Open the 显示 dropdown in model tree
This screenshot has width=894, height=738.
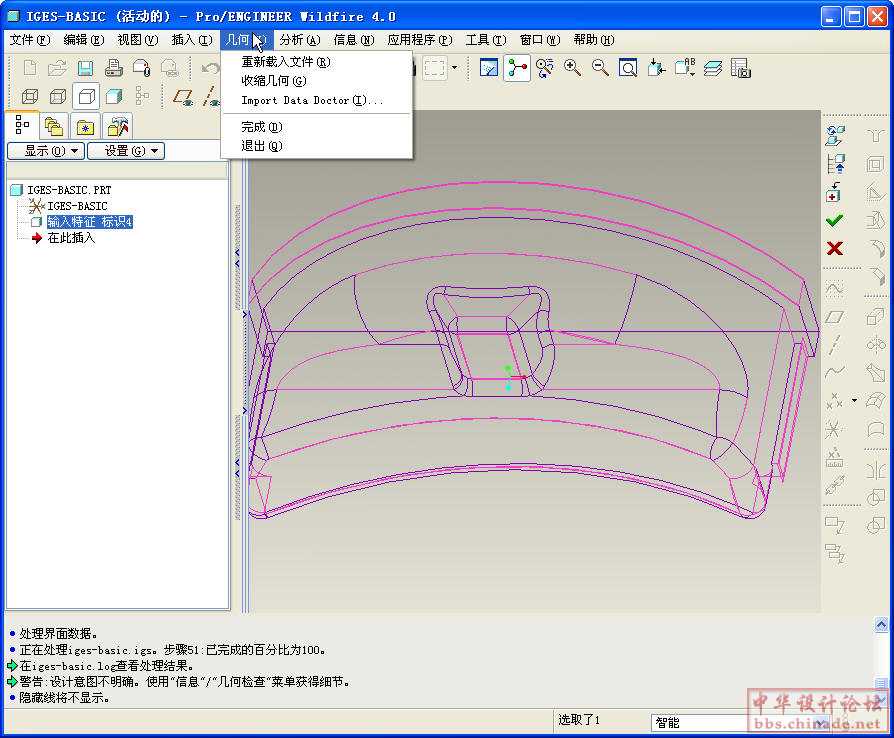46,151
